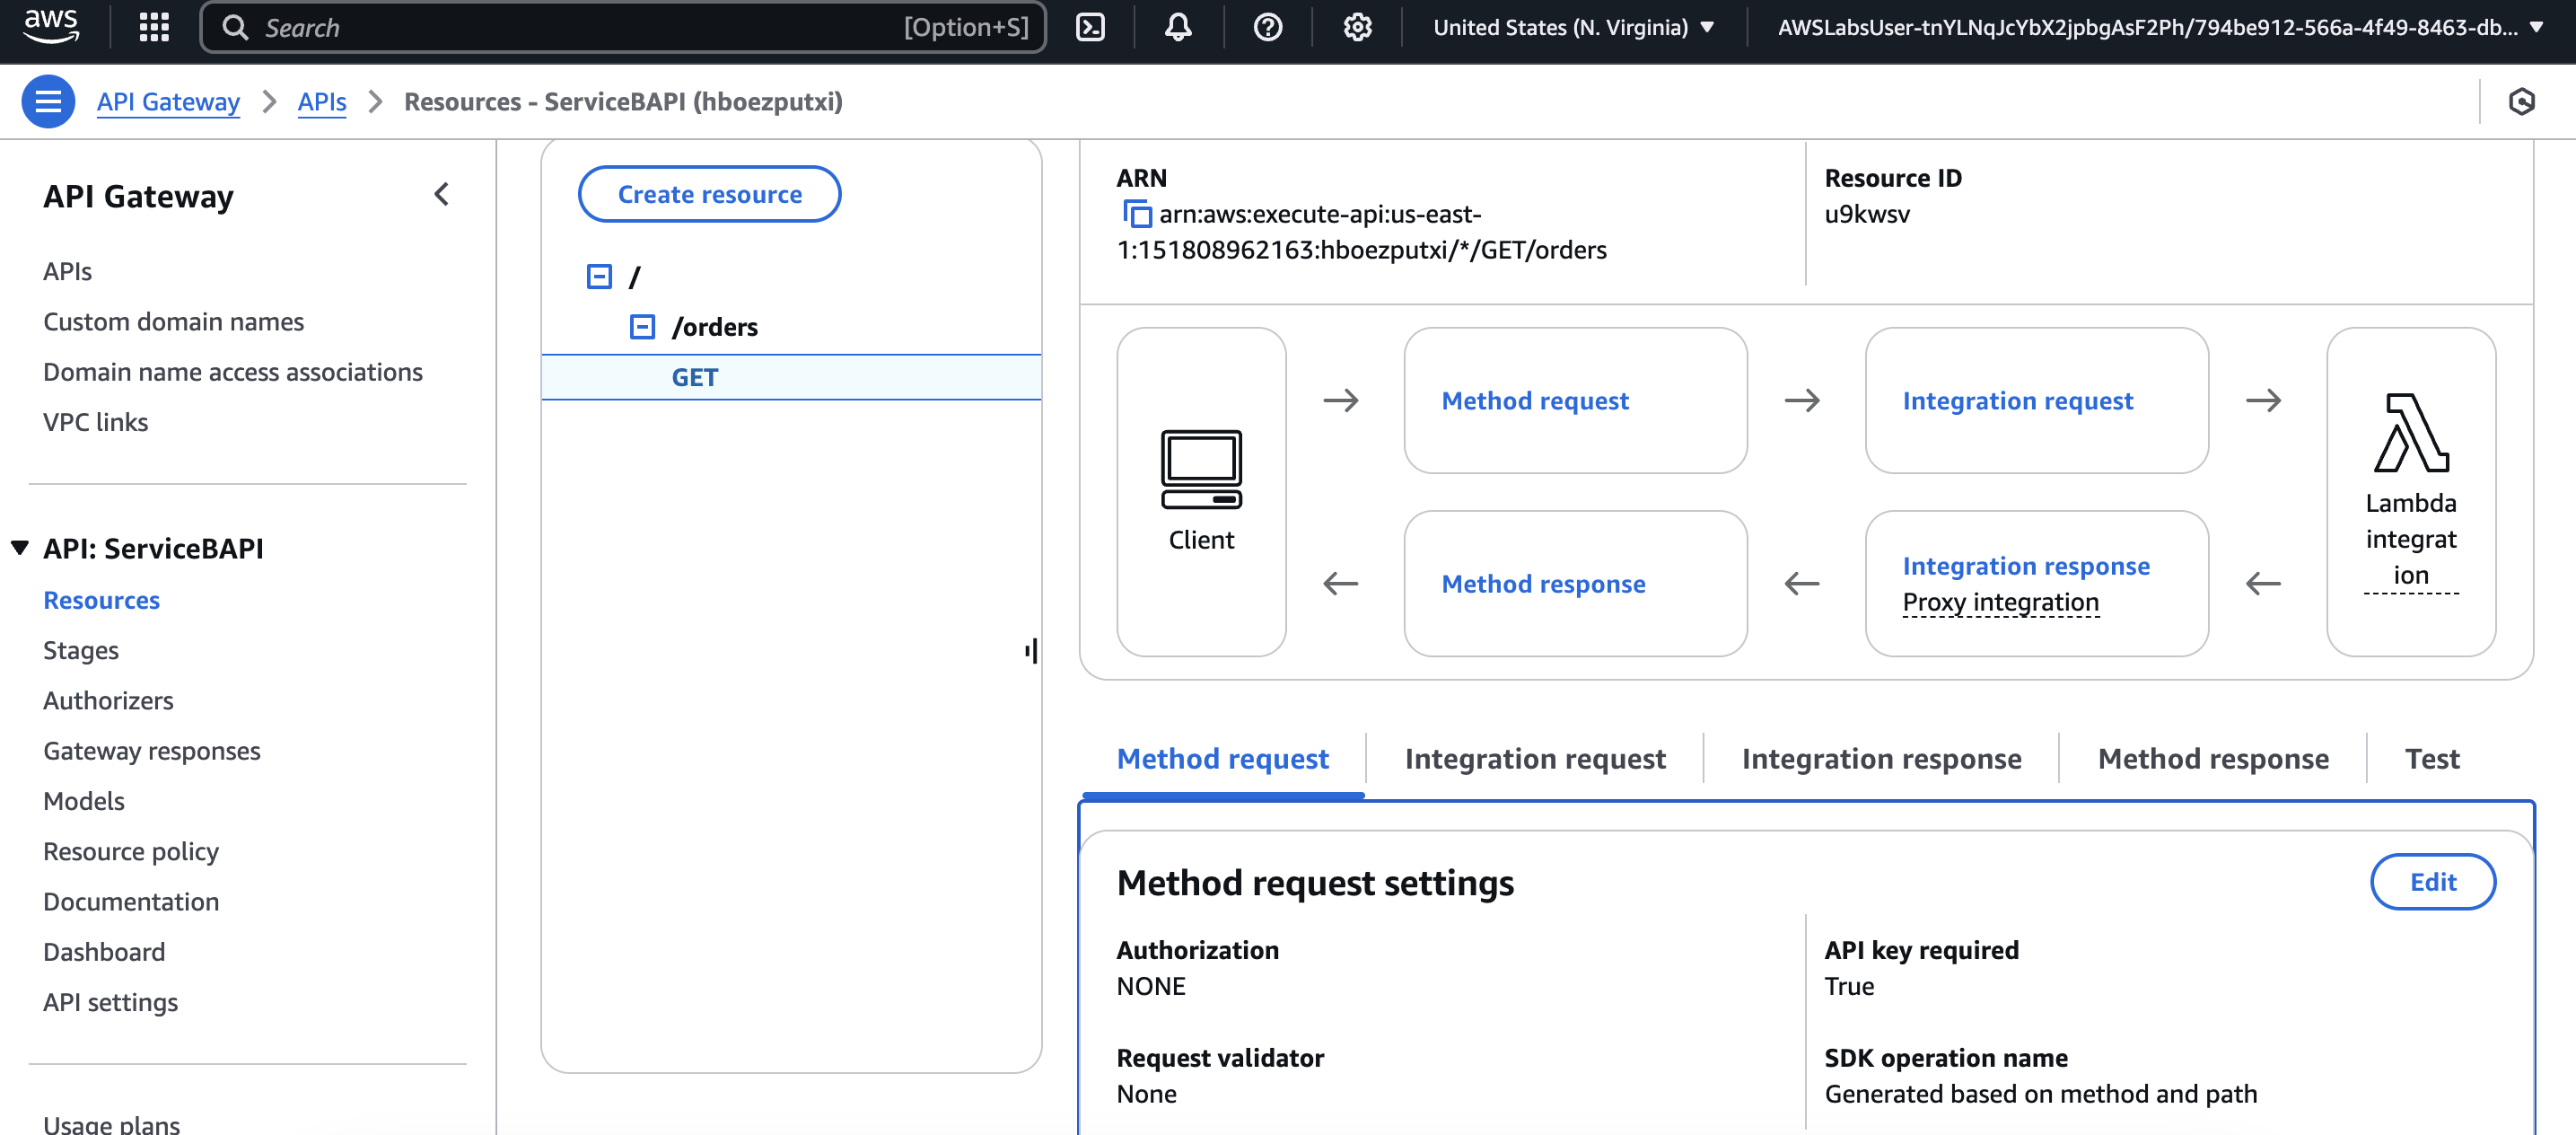This screenshot has width=2576, height=1135.
Task: Open VPC links
Action: pyautogui.click(x=95, y=422)
